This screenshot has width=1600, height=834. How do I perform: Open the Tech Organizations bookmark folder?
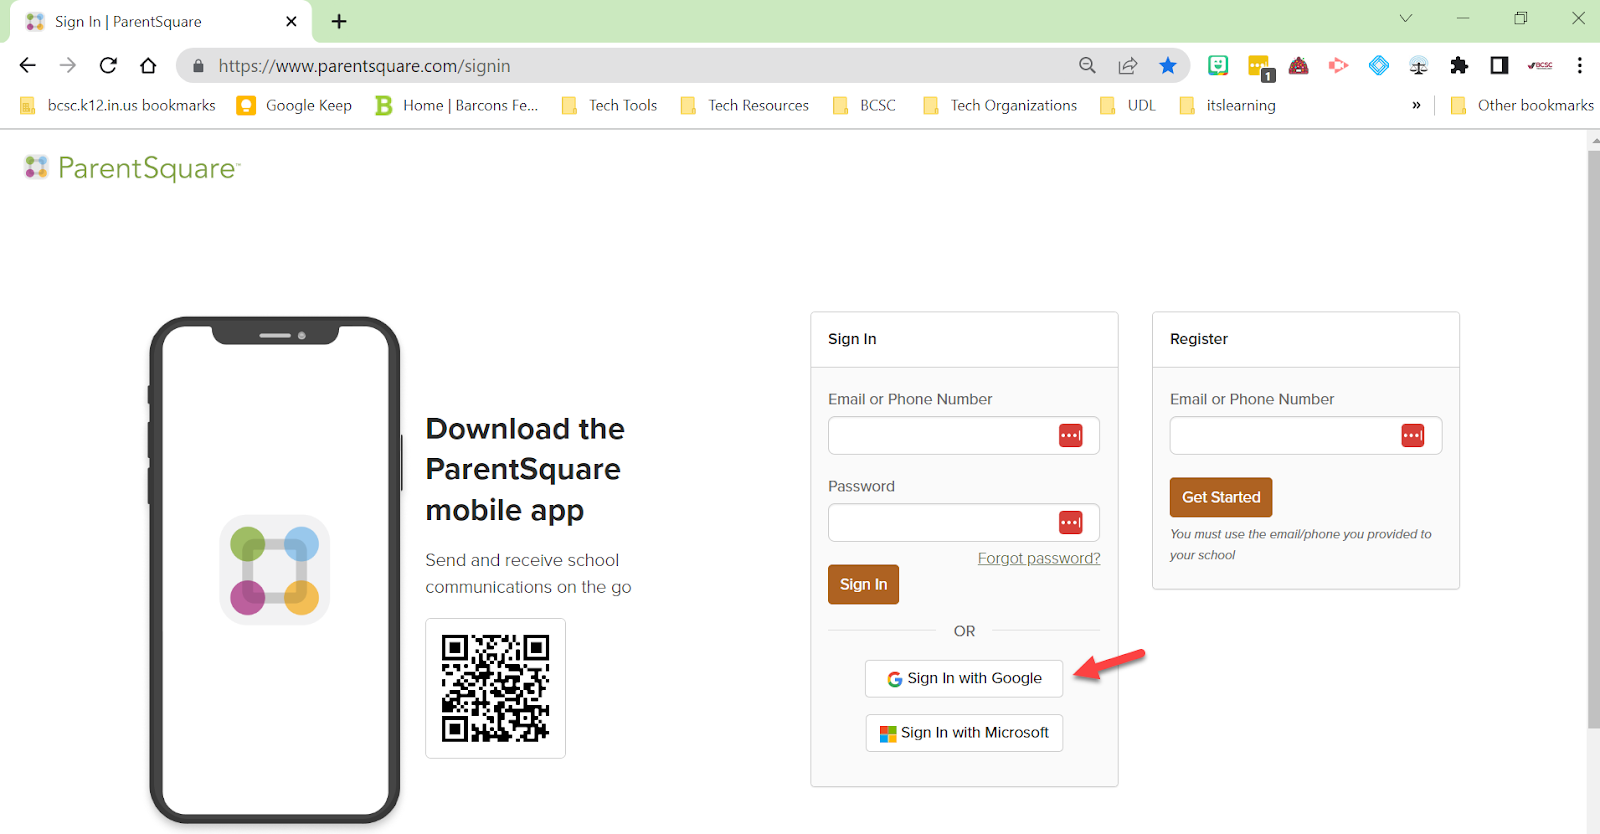pos(1000,105)
